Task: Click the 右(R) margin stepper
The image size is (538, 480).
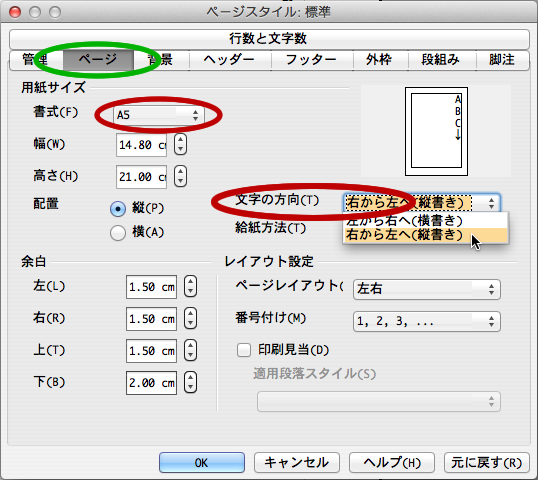Action: (x=190, y=319)
